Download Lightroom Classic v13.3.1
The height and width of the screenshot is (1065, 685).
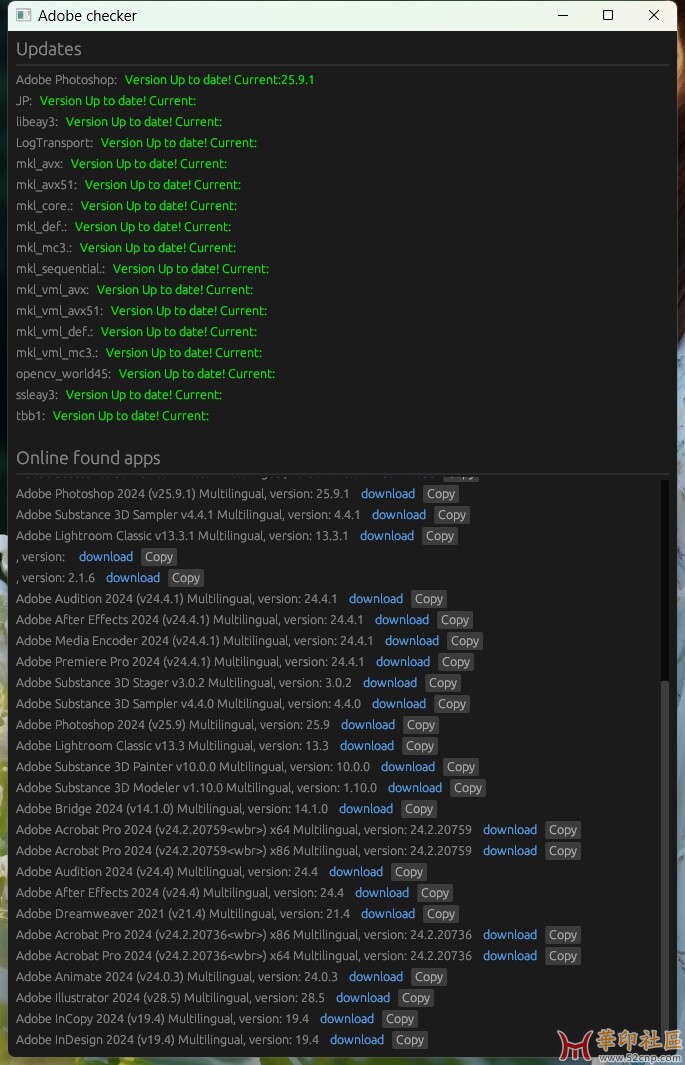pos(387,536)
